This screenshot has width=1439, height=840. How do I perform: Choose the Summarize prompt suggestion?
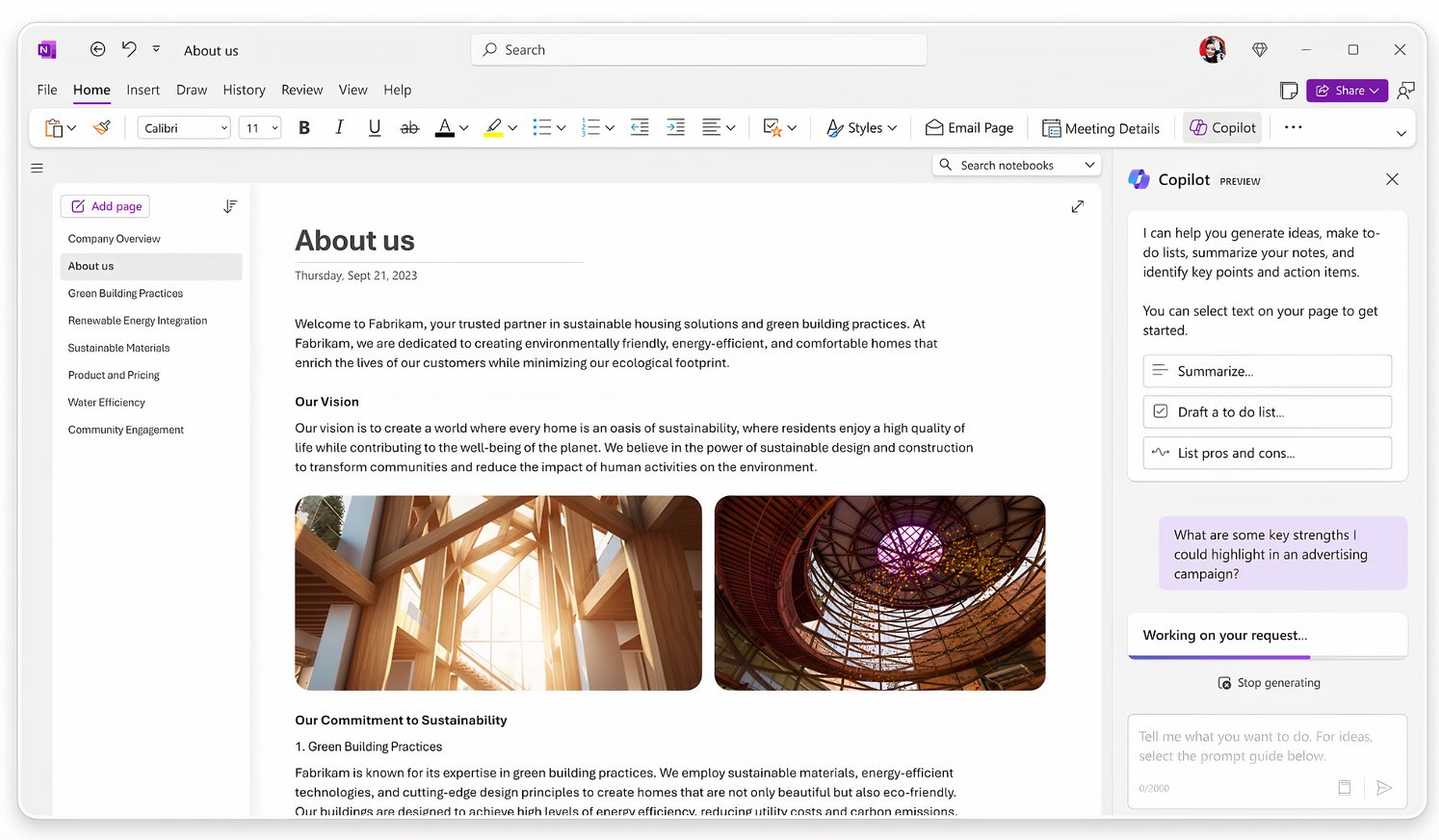point(1267,371)
